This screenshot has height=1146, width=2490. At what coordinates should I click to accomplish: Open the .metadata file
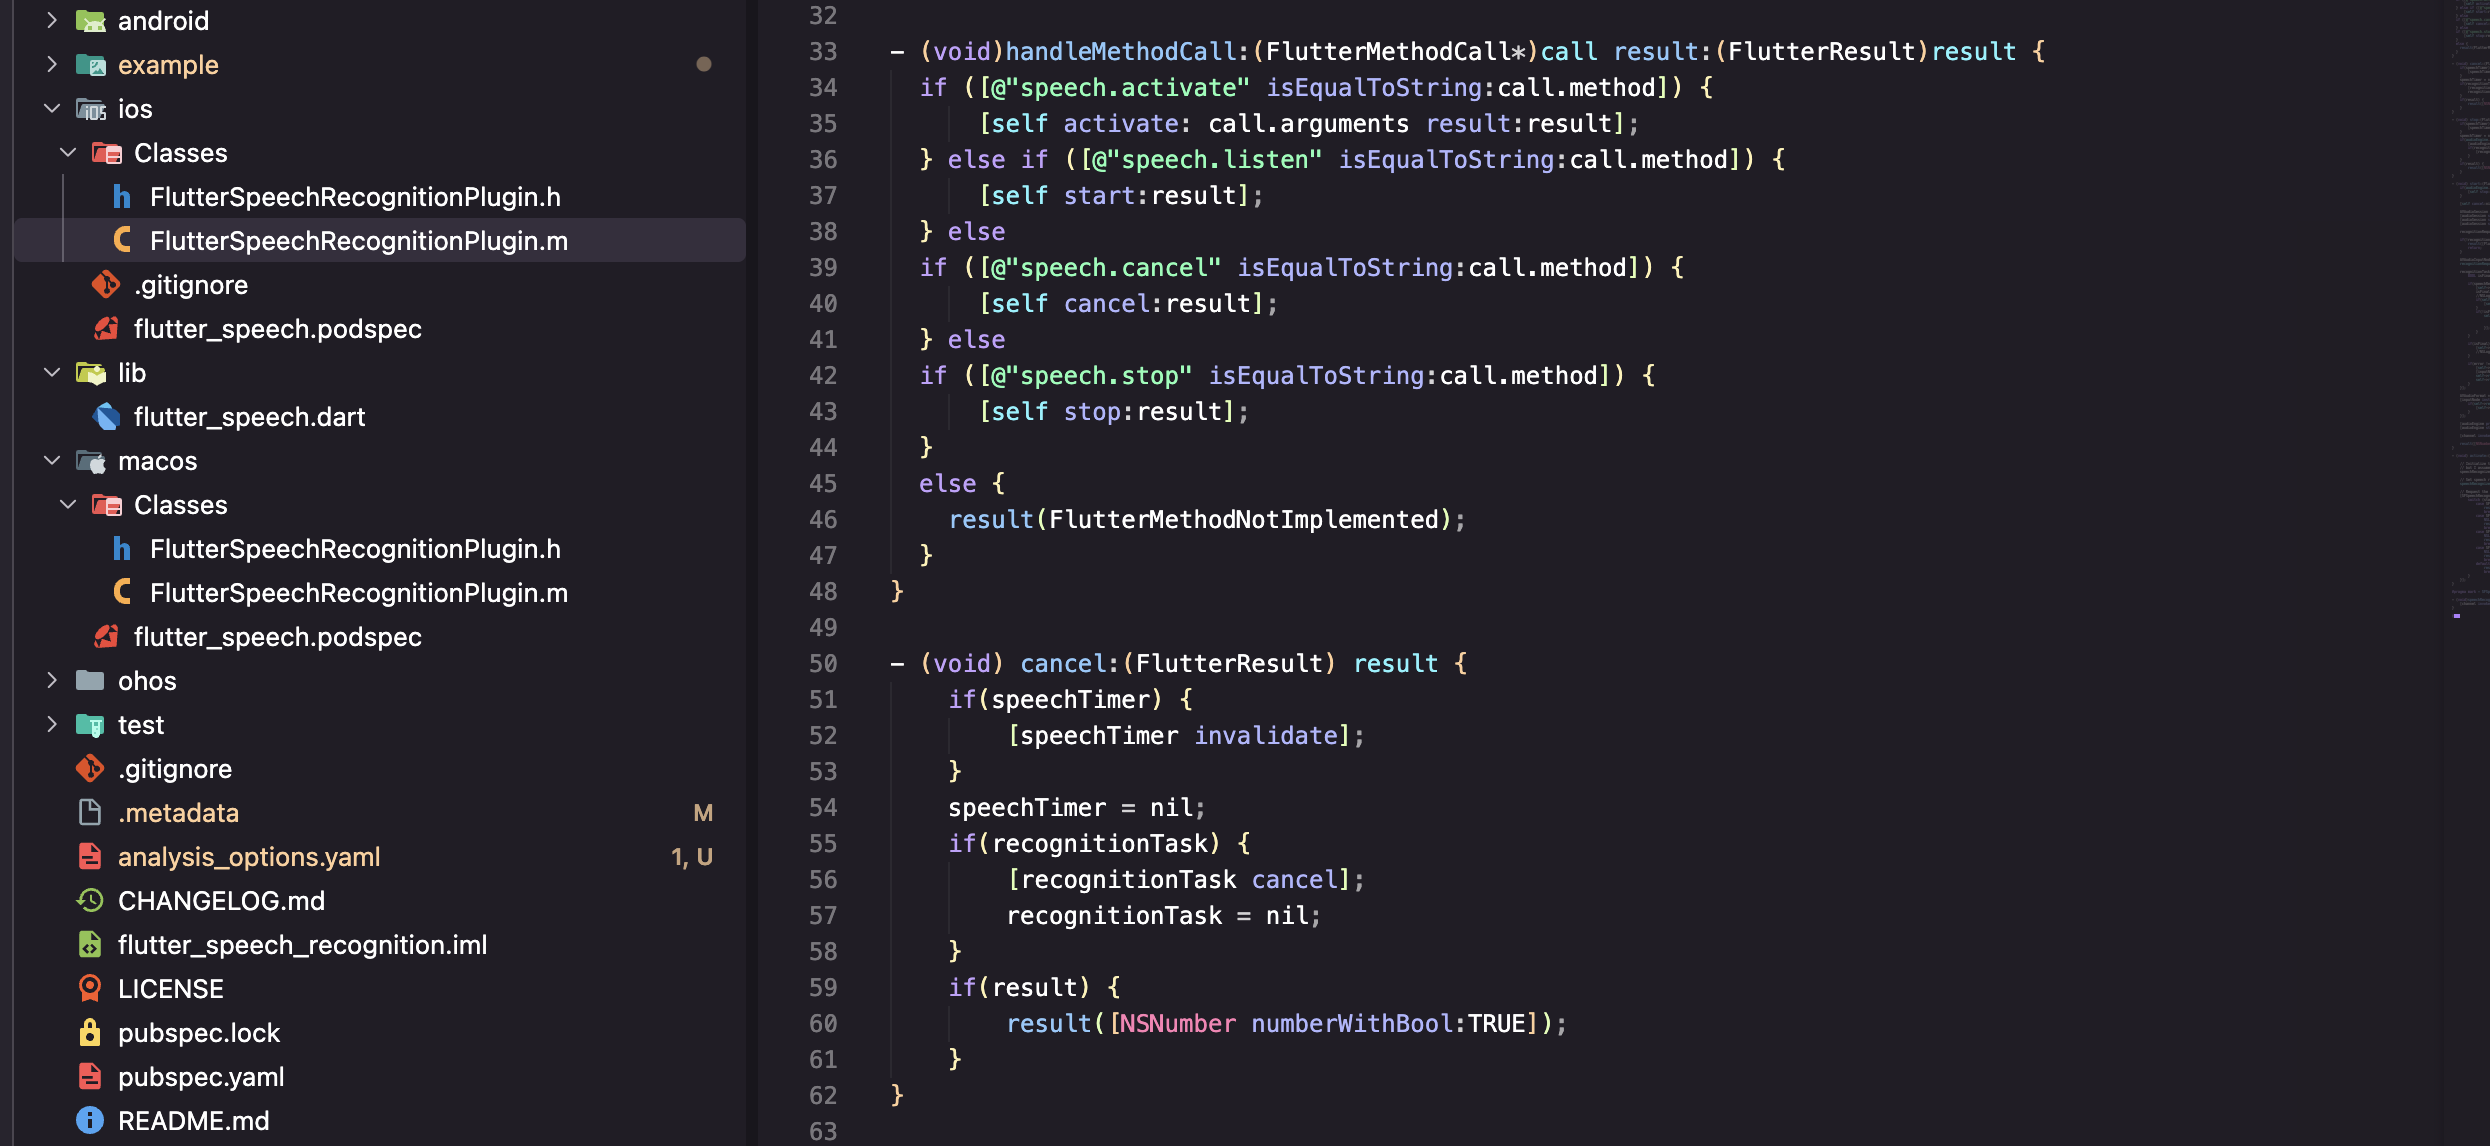point(178,813)
